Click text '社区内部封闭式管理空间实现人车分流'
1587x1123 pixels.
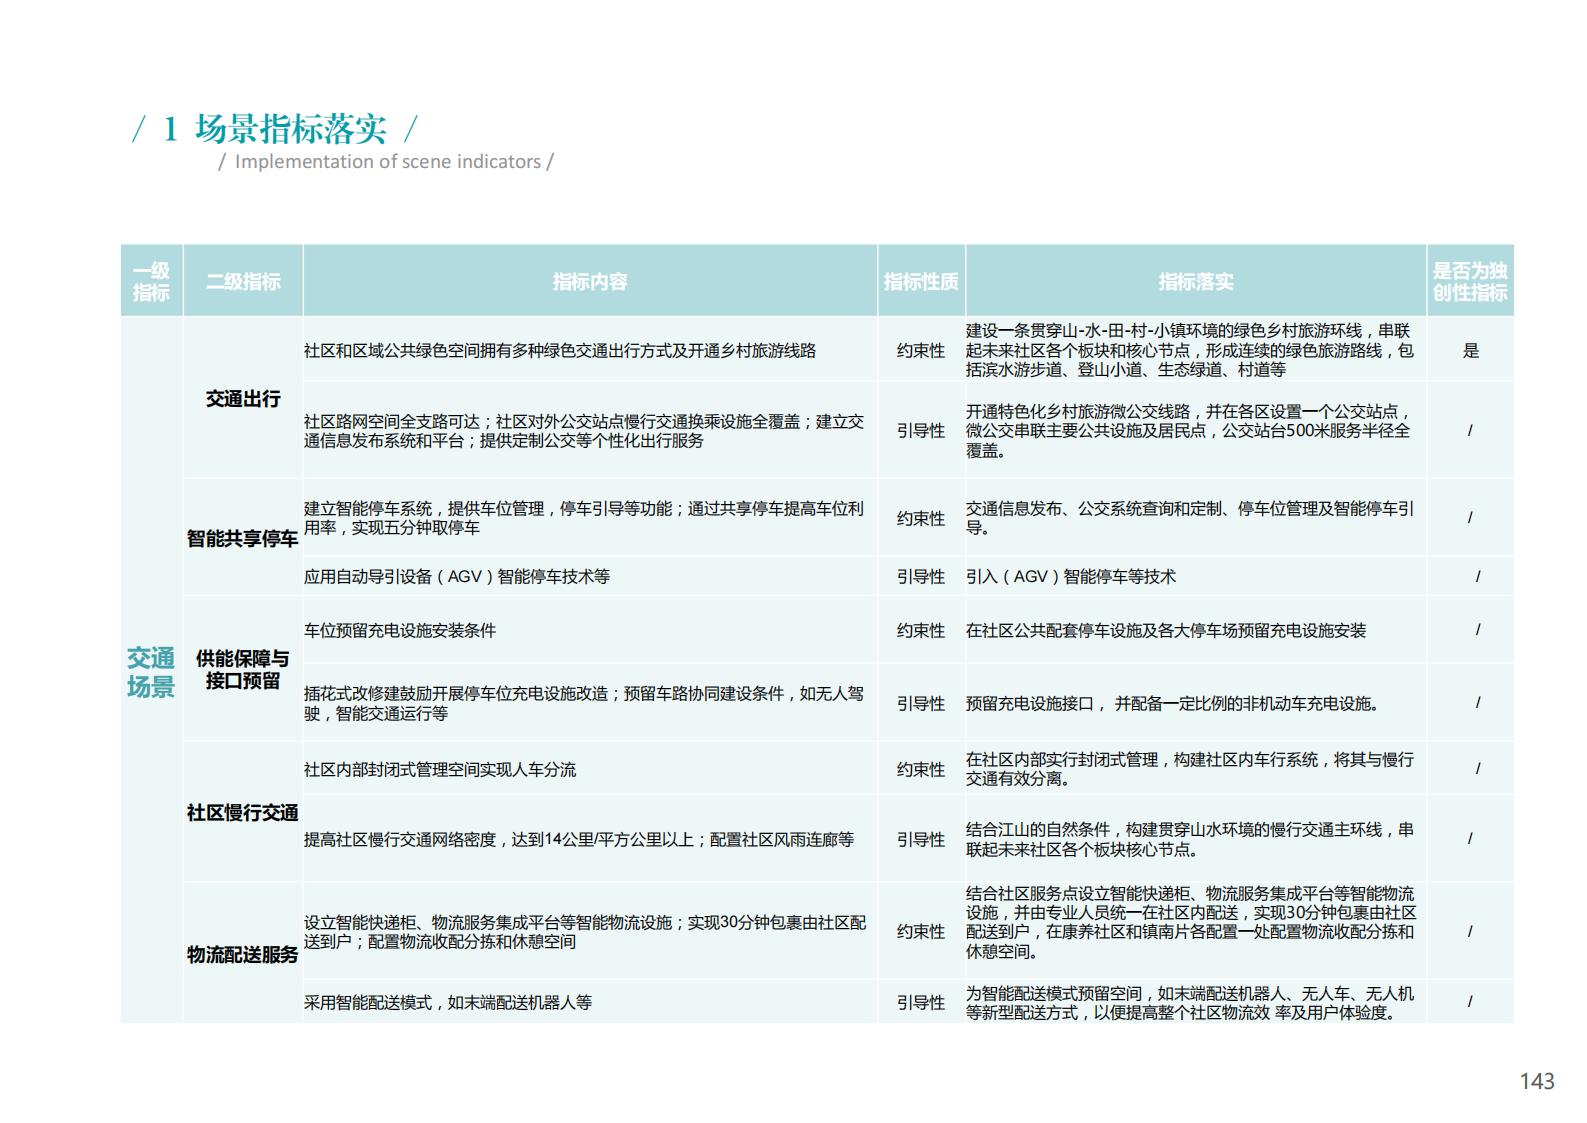click(440, 770)
